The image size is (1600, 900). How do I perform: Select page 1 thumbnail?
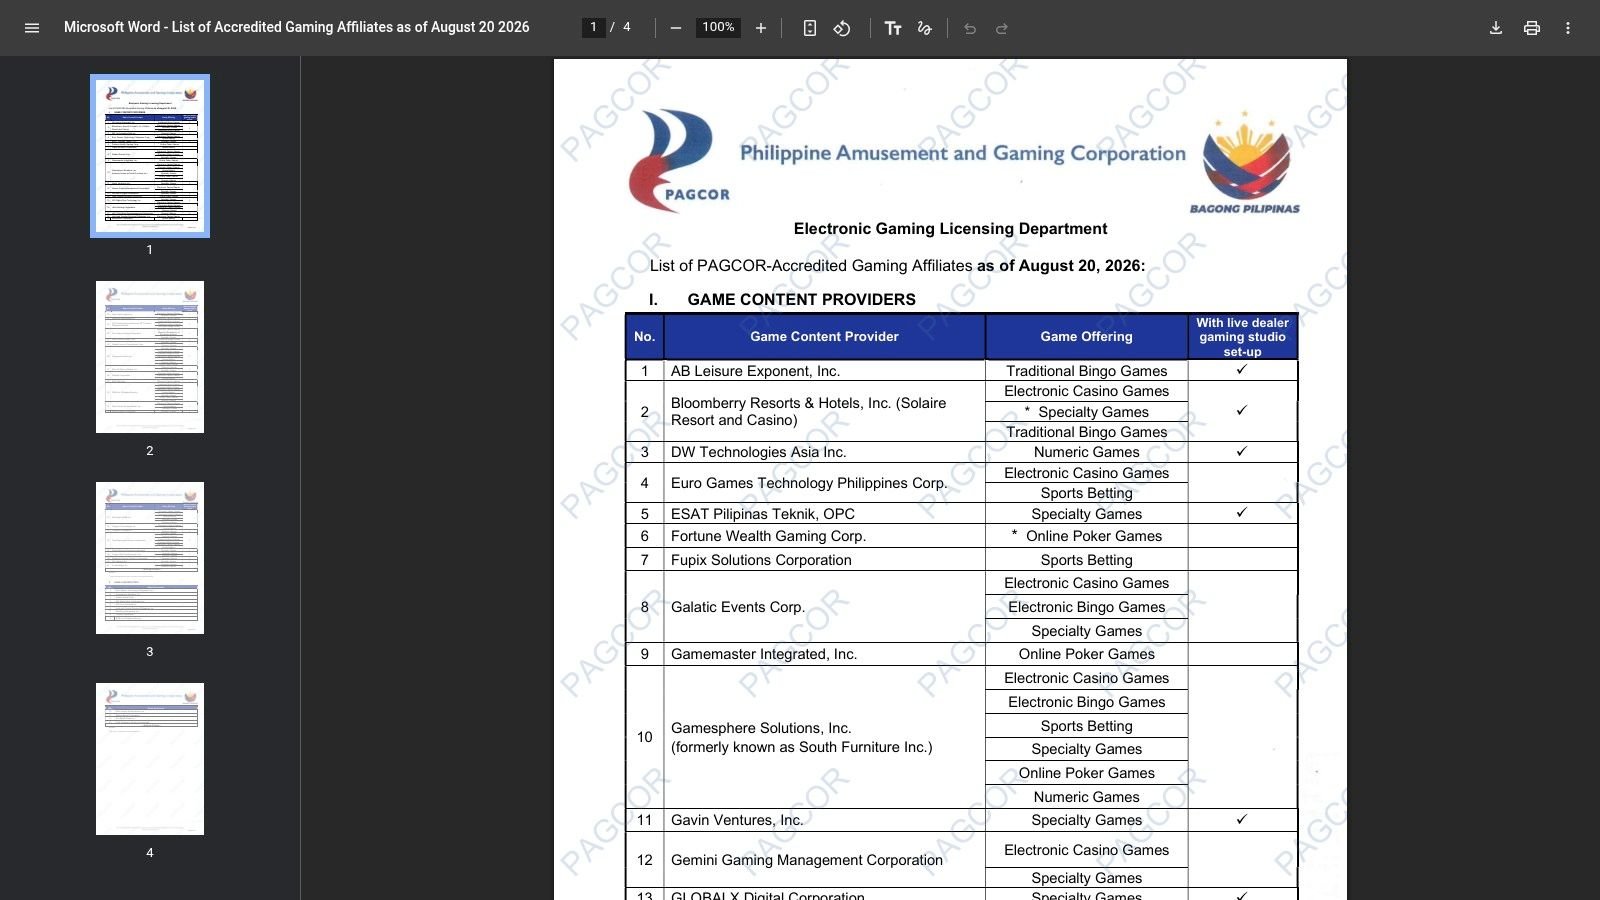tap(150, 156)
